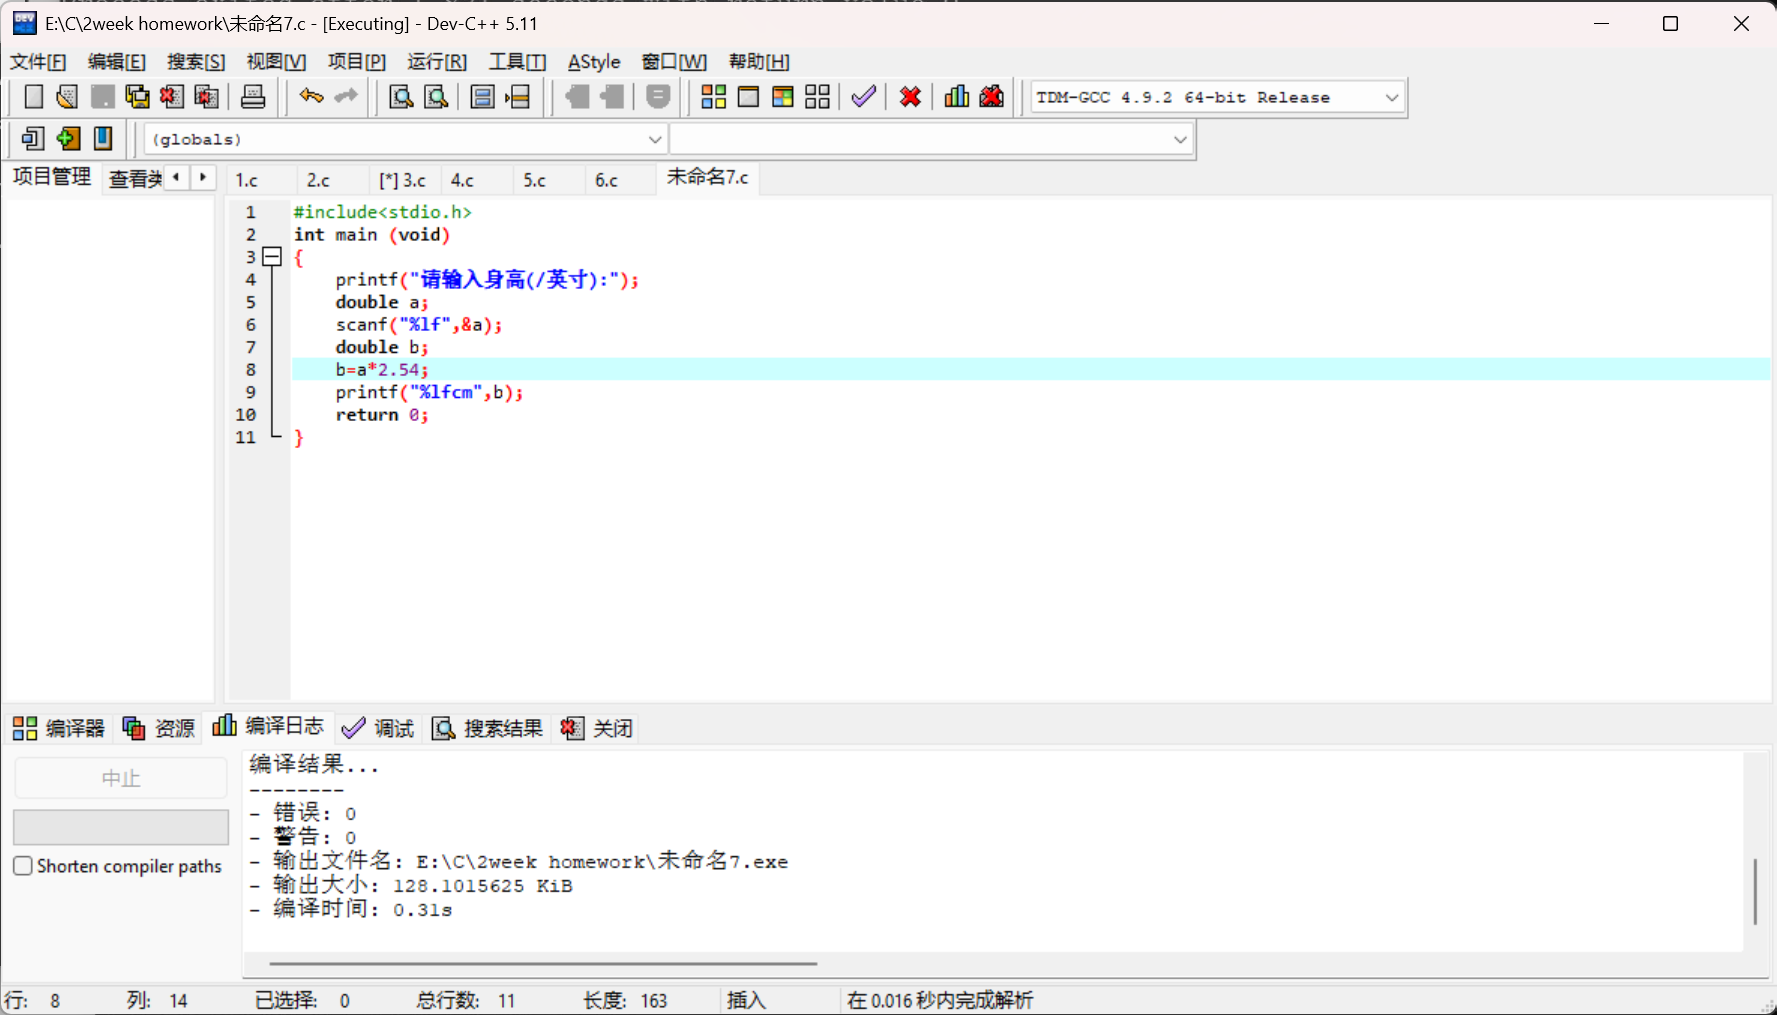Select the 未命名7.c file tab

(x=707, y=177)
